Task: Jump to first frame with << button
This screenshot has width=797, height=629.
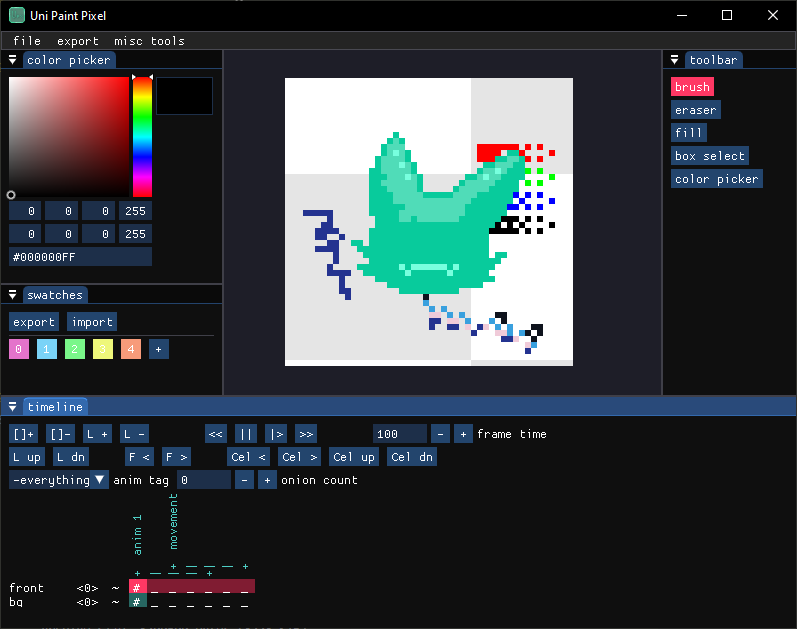Action: point(216,434)
